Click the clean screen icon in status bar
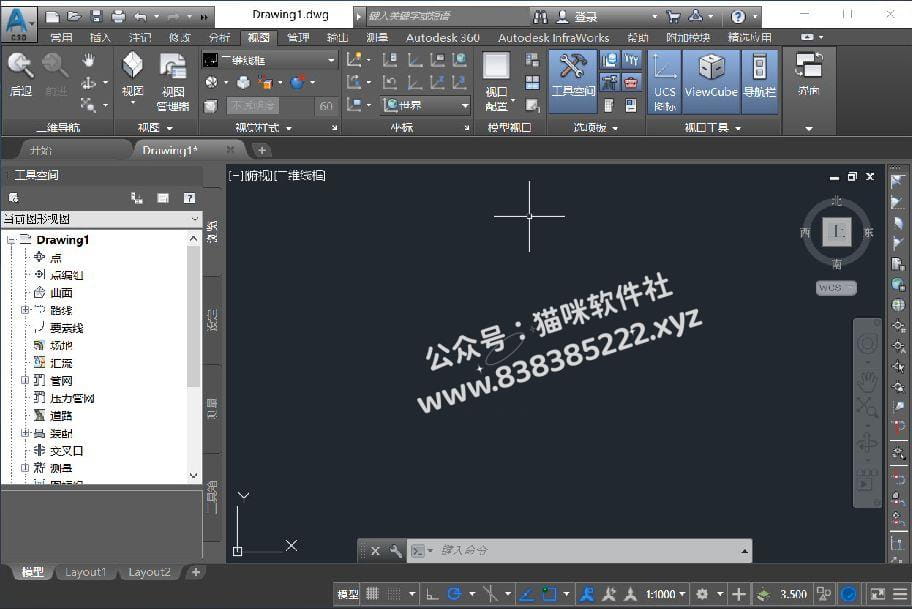Image resolution: width=912 pixels, height=609 pixels. pyautogui.click(x=877, y=594)
